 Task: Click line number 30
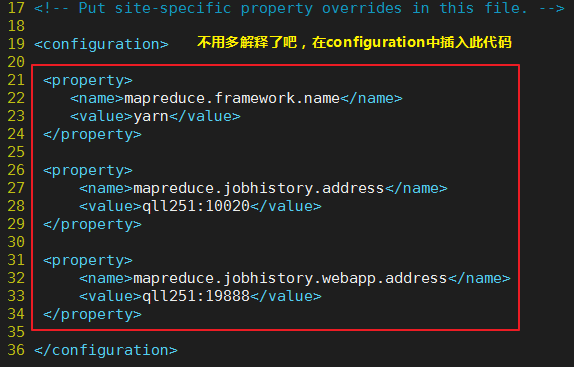pos(16,242)
